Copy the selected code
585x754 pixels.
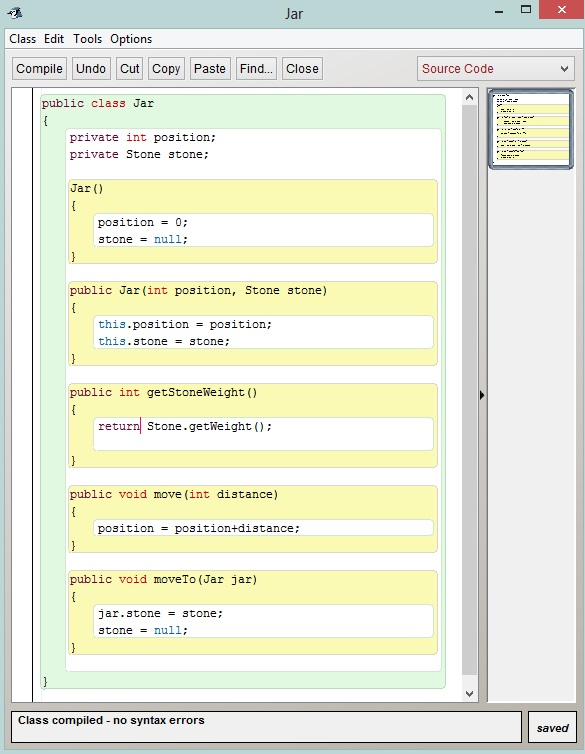click(166, 69)
